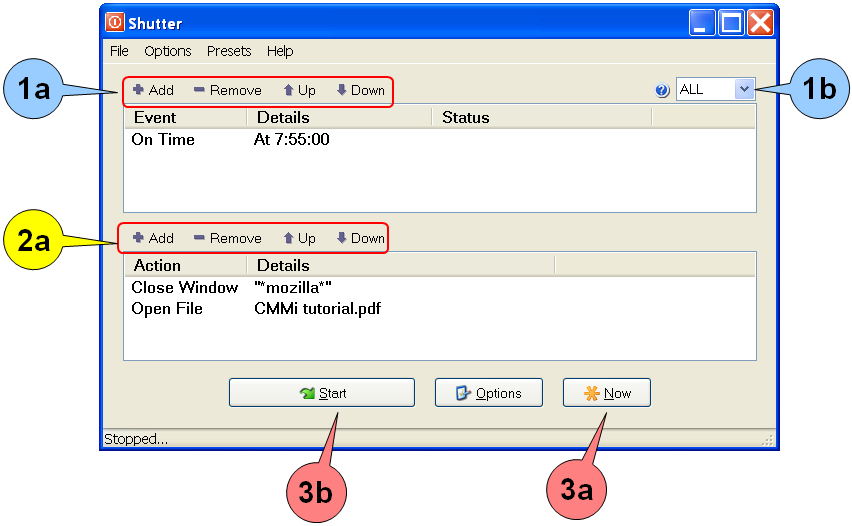Move event Up in events toolbar
The height and width of the screenshot is (526, 852).
pos(299,90)
